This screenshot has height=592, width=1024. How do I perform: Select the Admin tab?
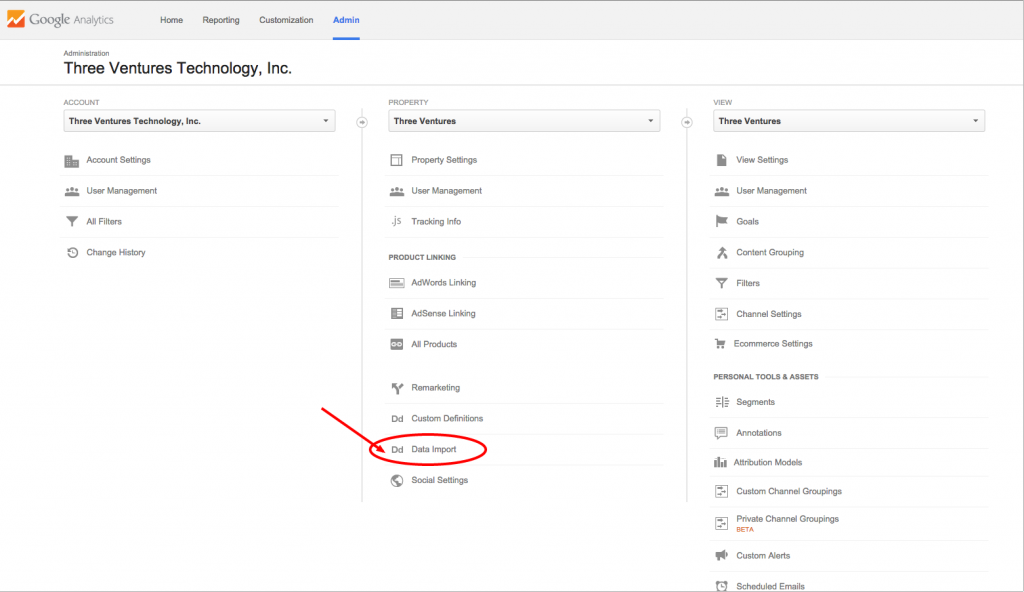[346, 20]
